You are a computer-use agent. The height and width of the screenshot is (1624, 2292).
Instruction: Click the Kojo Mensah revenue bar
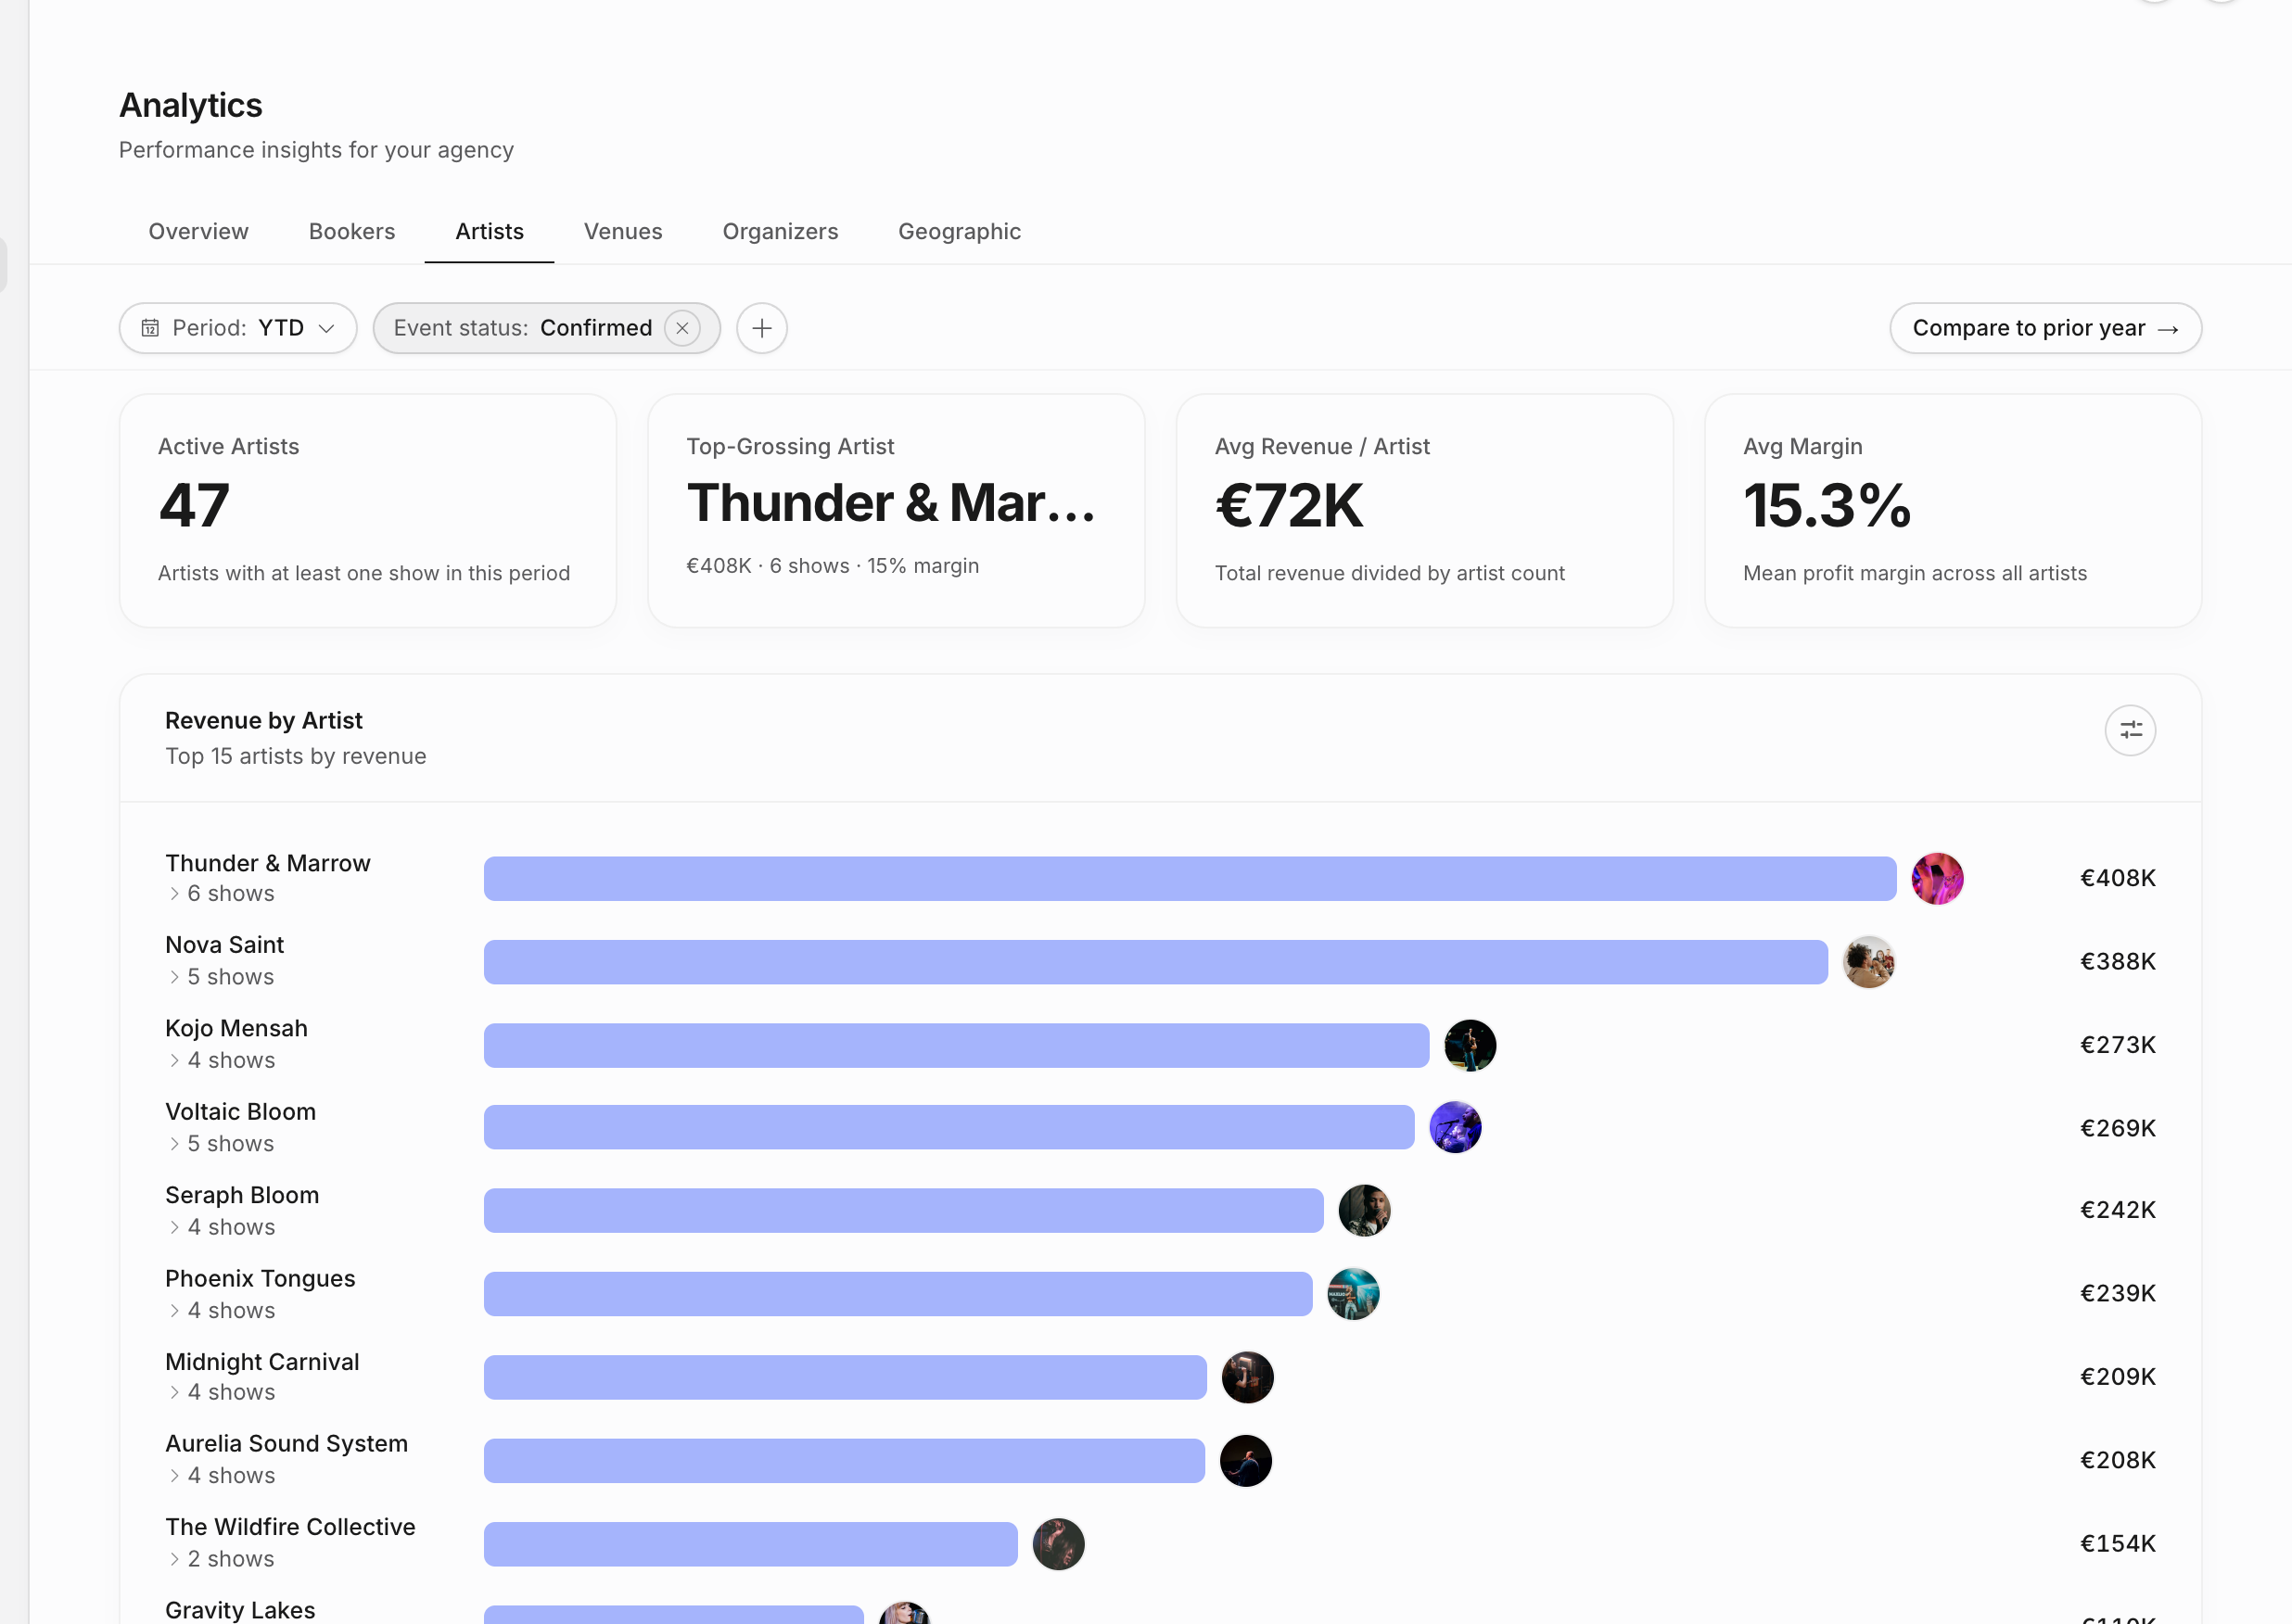coord(956,1045)
